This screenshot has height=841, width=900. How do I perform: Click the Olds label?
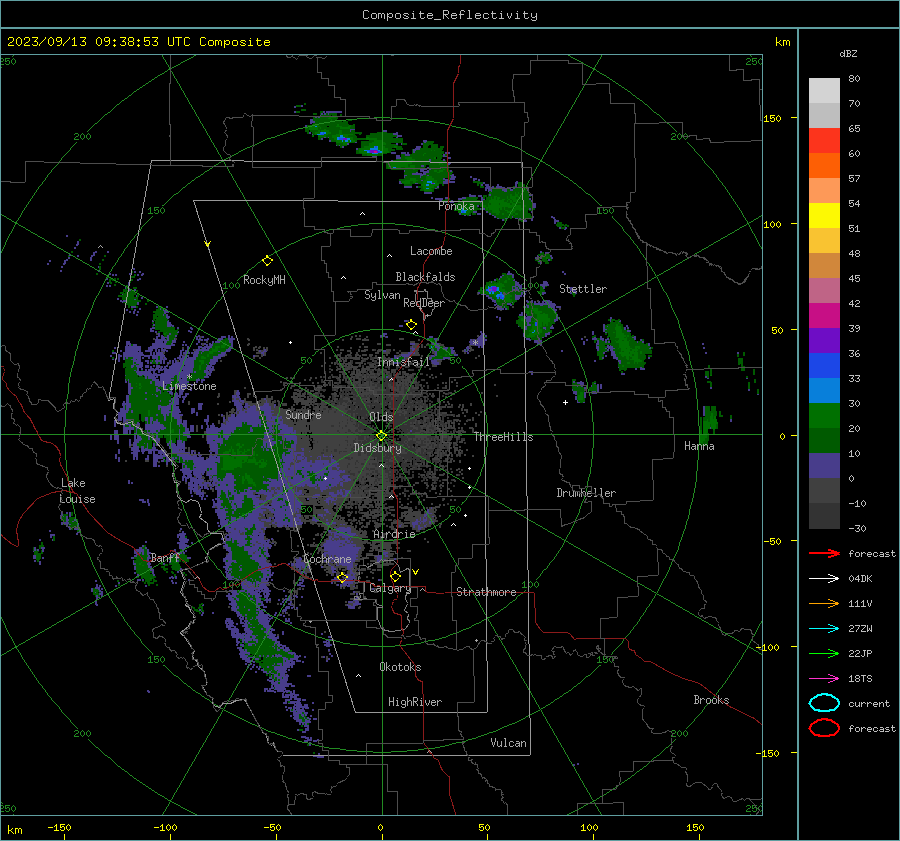pos(381,417)
